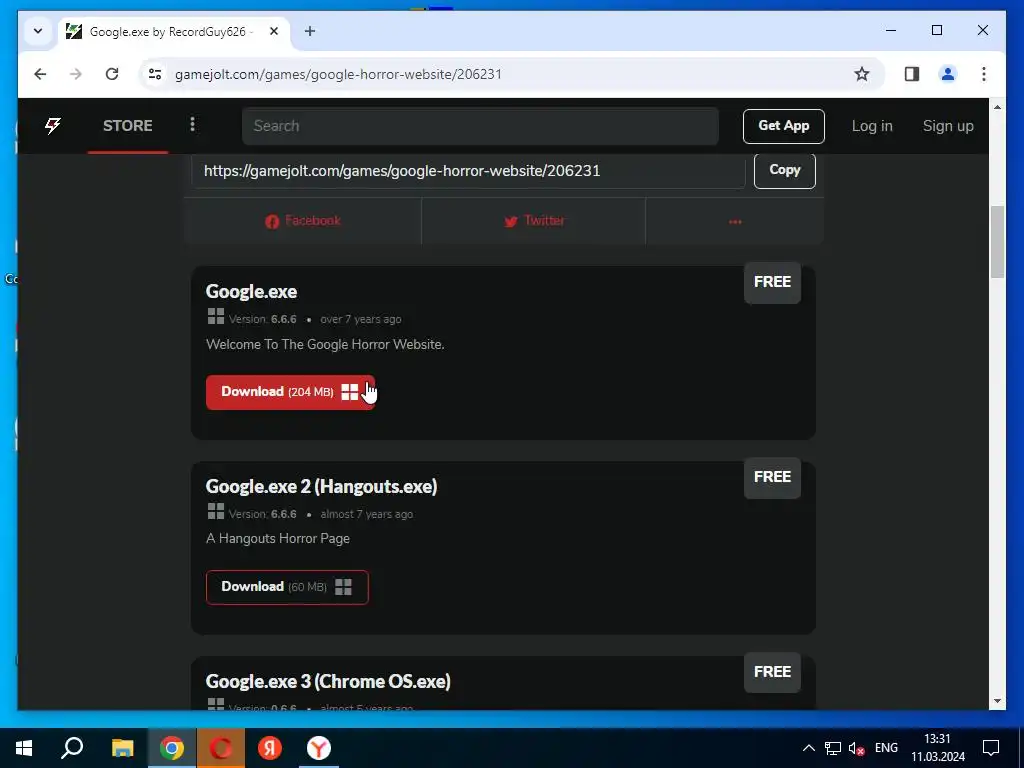Reload the gamejolt page

(112, 74)
